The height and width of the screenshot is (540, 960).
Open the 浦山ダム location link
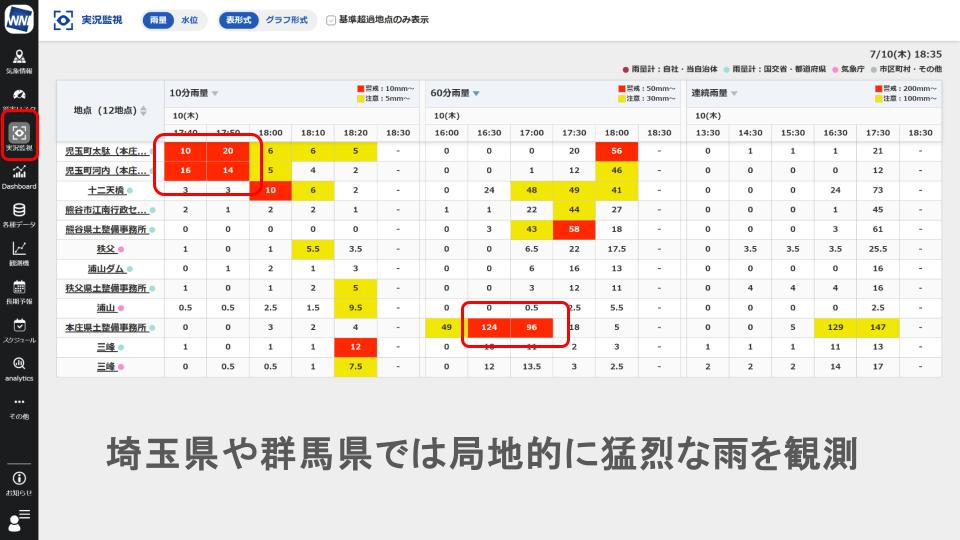coord(105,268)
